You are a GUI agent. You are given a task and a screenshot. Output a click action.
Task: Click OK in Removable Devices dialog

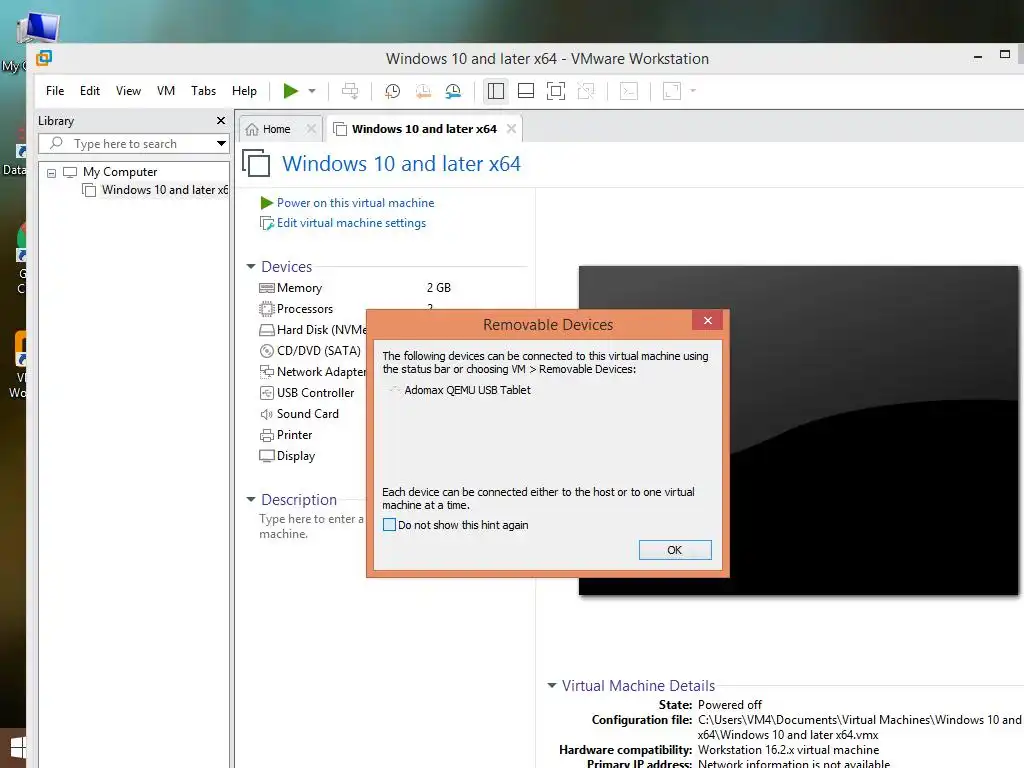(x=675, y=550)
